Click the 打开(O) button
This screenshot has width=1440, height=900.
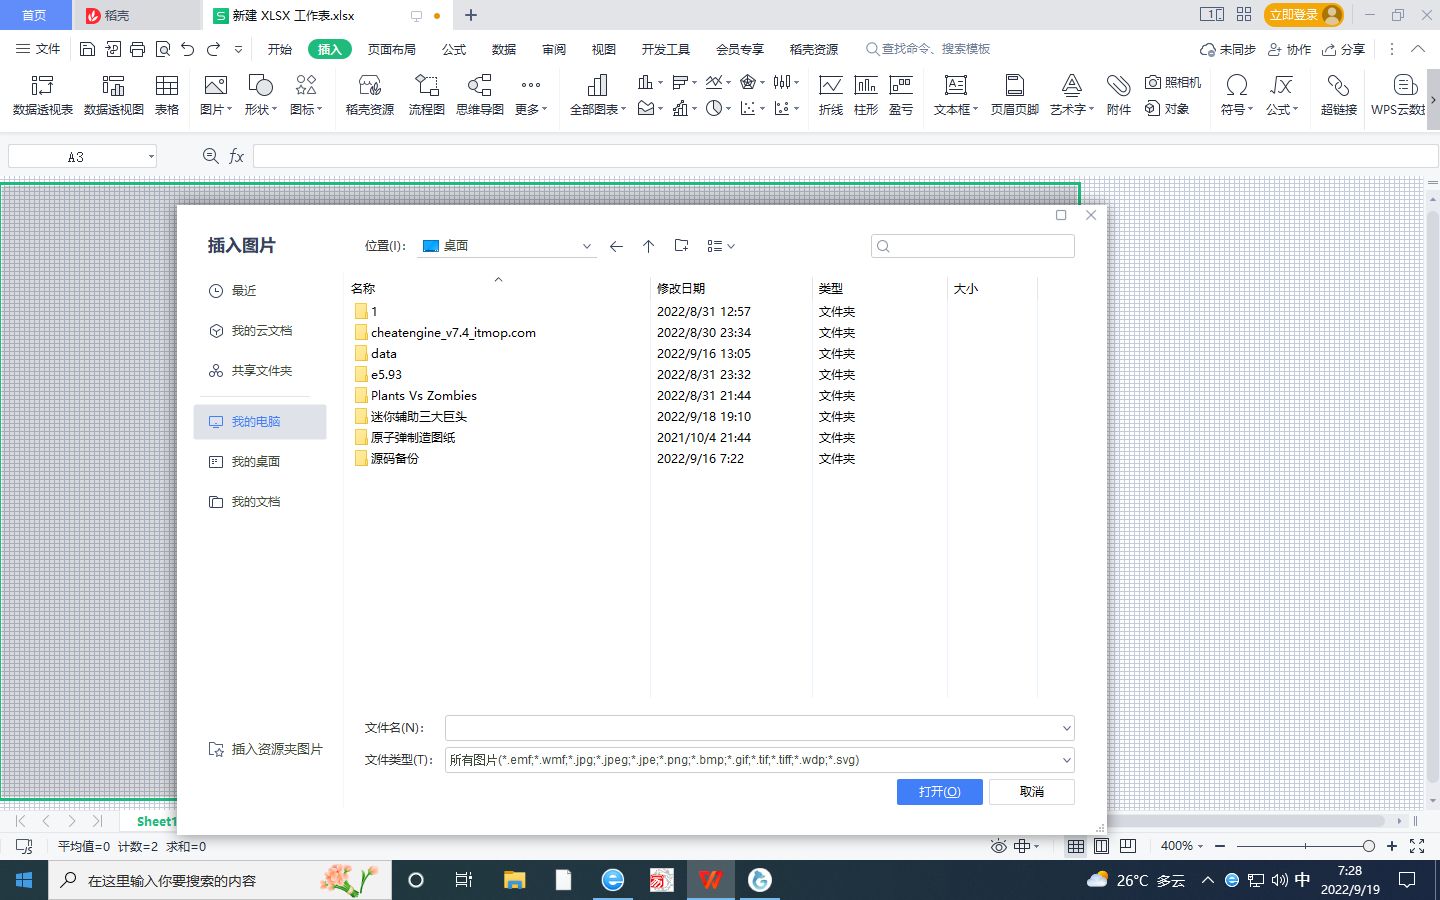(x=940, y=791)
